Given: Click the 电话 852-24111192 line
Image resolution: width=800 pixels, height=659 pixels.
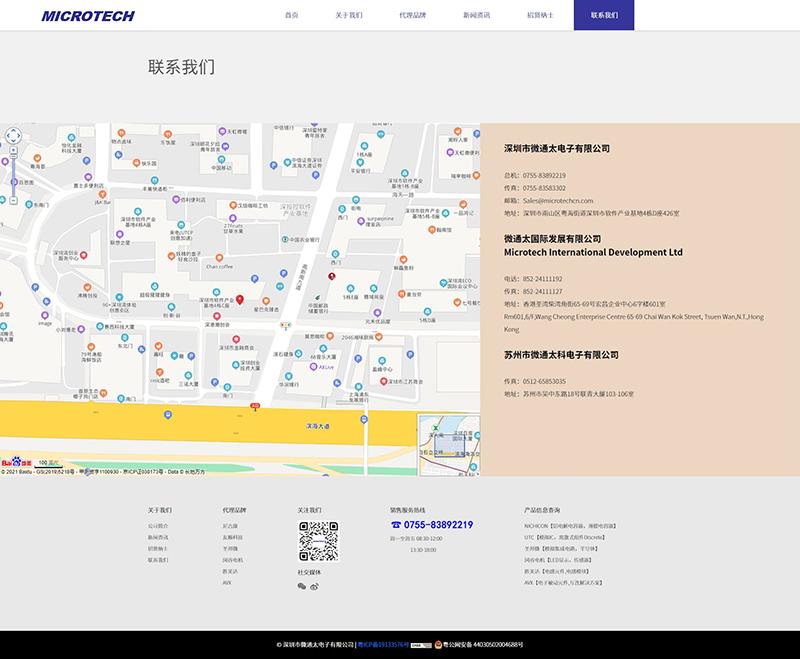Looking at the screenshot, I should coord(533,279).
